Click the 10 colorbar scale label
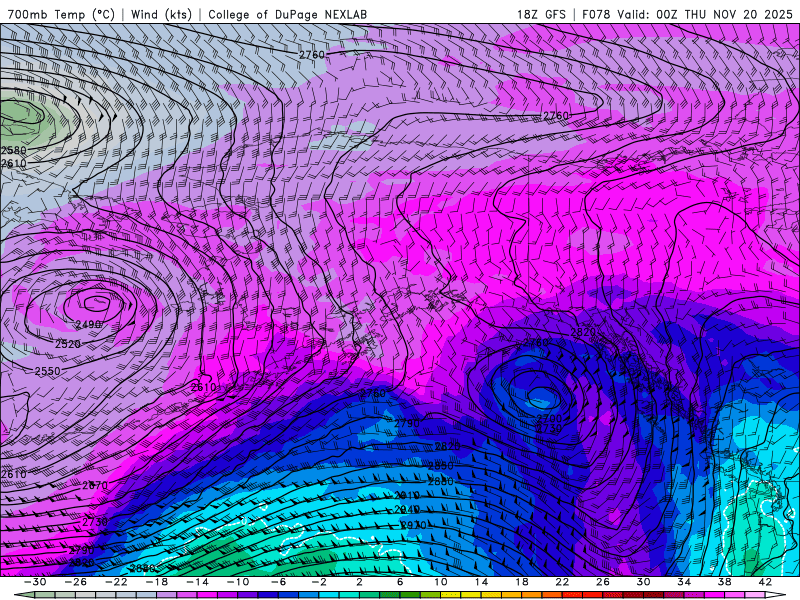This screenshot has height=600, width=800. pos(440,582)
